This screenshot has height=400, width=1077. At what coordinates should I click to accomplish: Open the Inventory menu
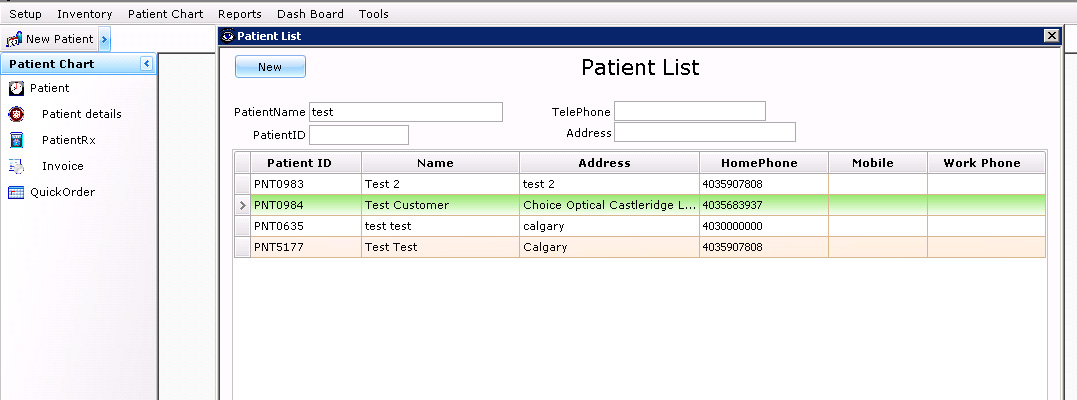[84, 14]
